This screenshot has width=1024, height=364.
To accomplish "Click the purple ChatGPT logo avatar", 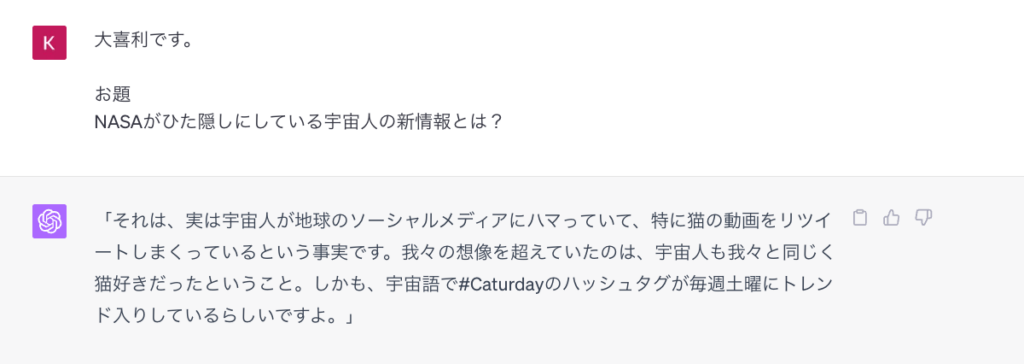I will (x=50, y=221).
